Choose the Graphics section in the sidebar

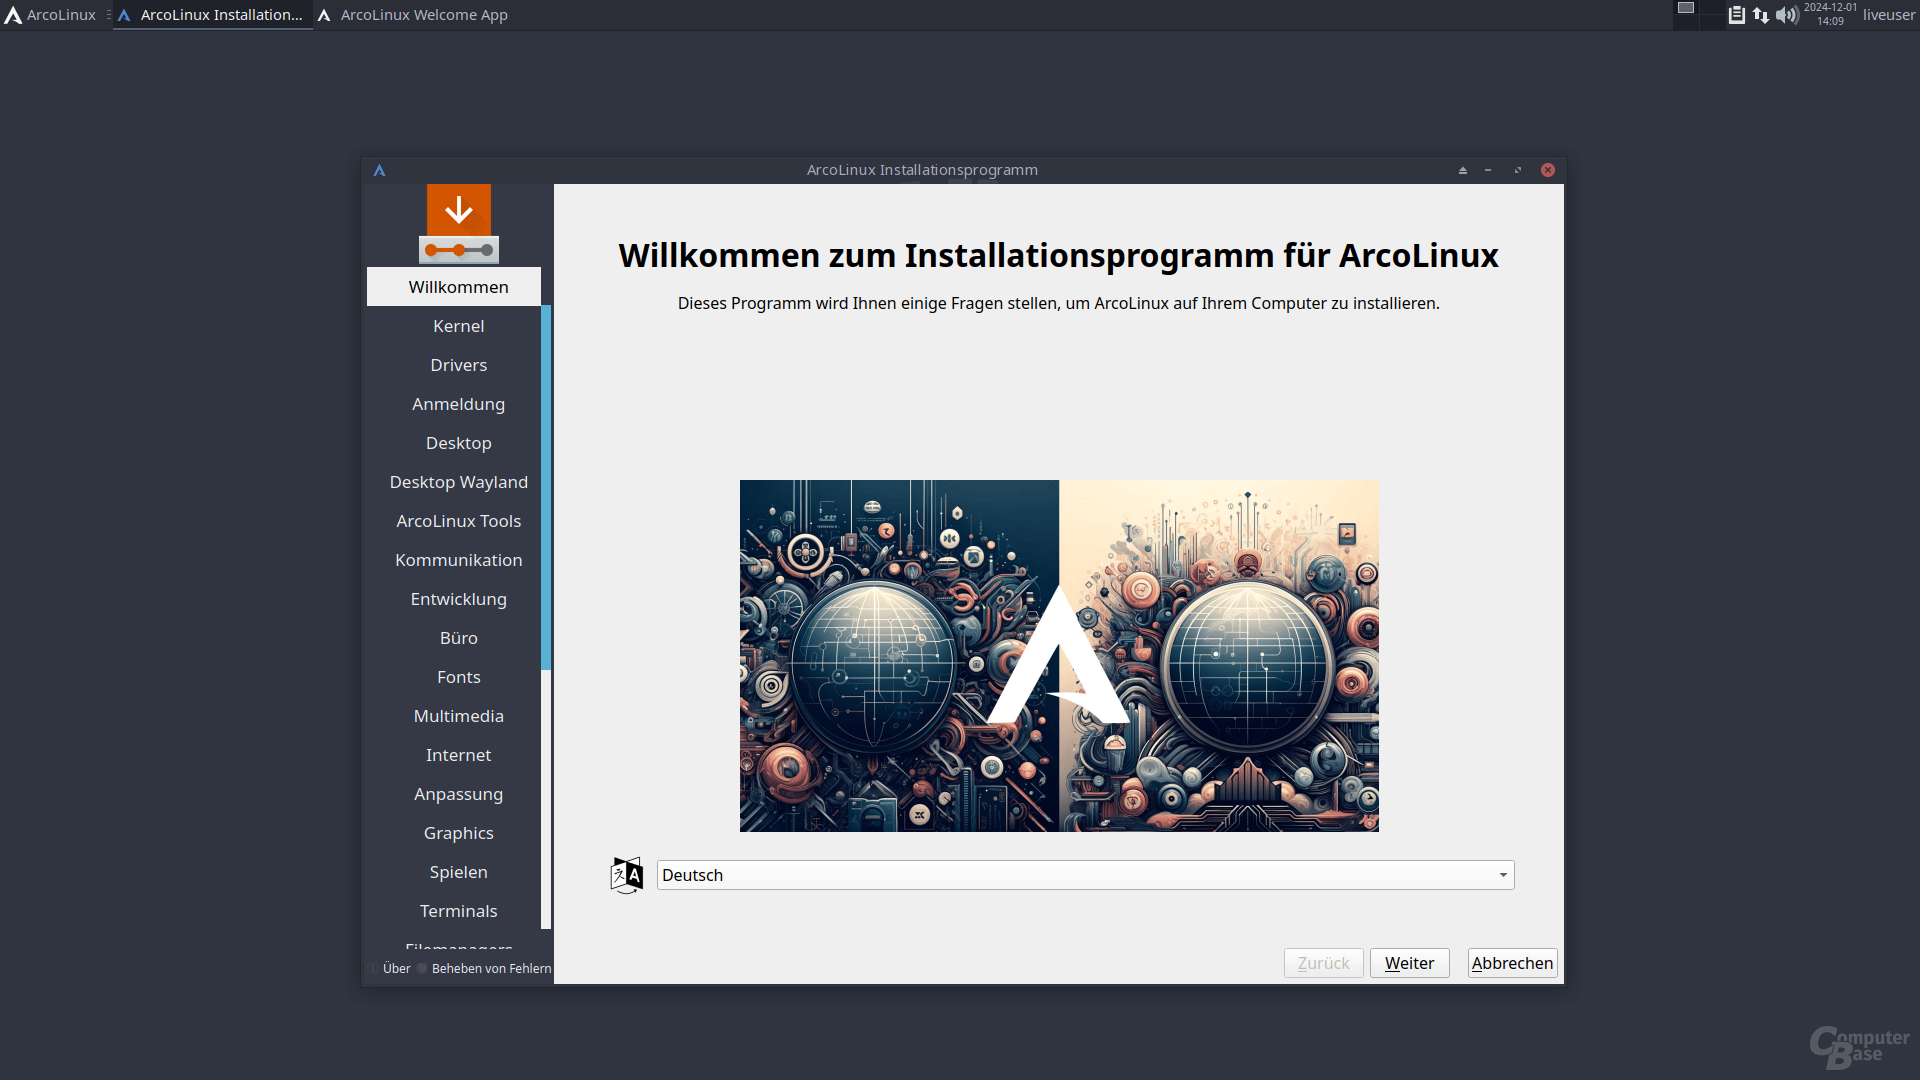click(x=458, y=832)
